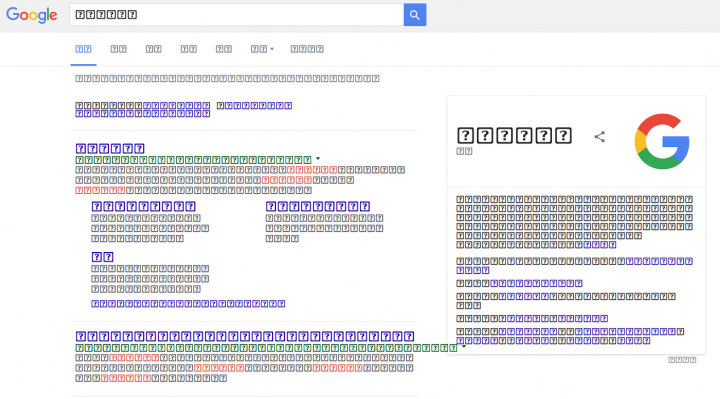Open the blue link ending the panel description

[x=600, y=245]
